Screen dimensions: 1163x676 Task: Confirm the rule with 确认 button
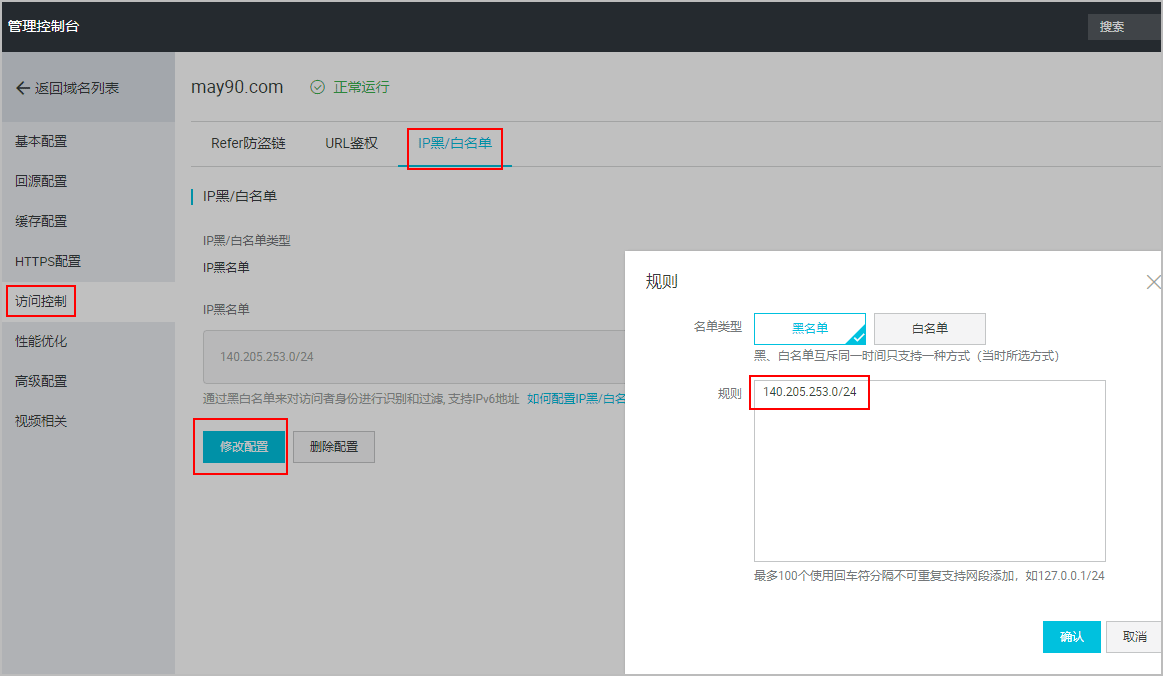1071,637
